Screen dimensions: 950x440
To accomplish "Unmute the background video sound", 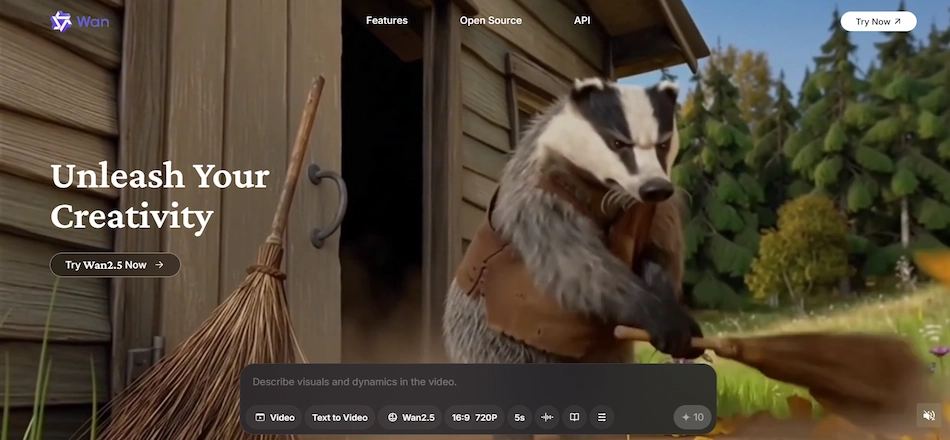I will 929,414.
